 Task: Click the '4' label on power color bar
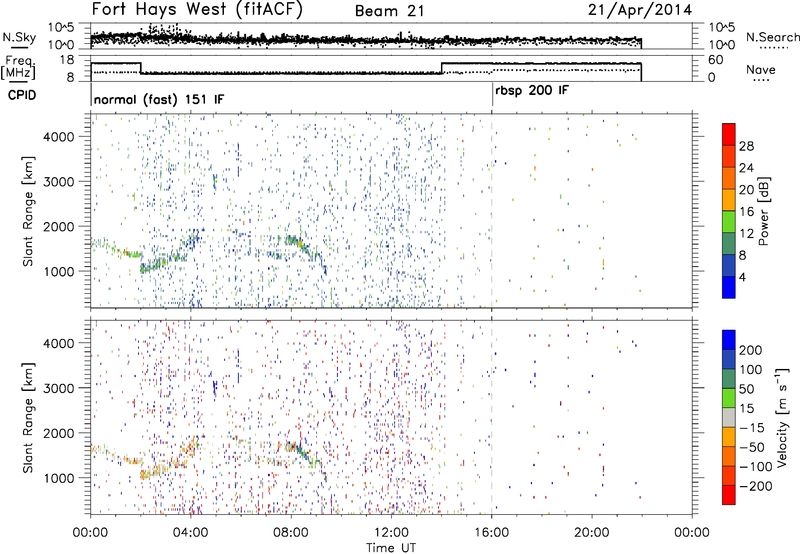pyautogui.click(x=742, y=277)
